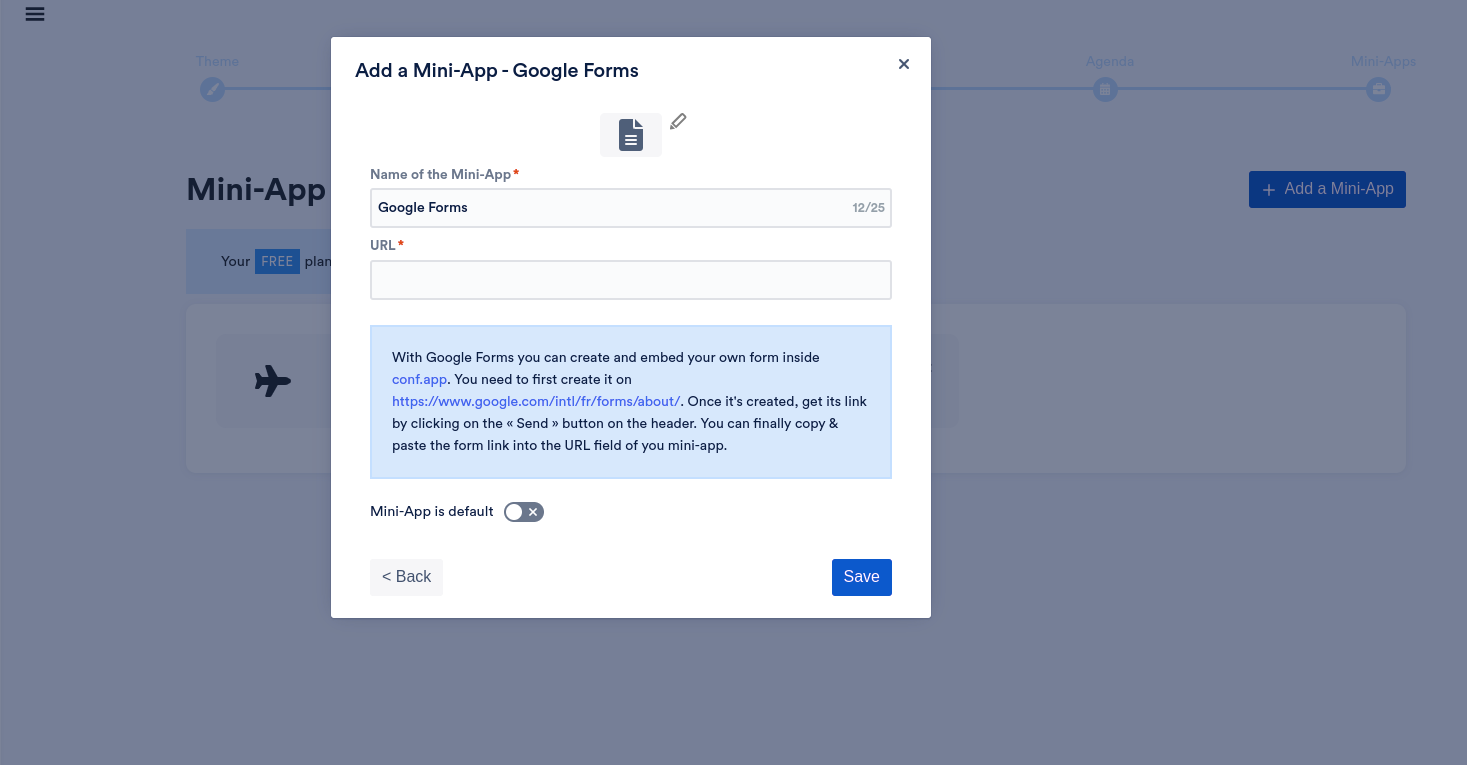Go back with the Back button
This screenshot has width=1467, height=765.
coord(406,577)
